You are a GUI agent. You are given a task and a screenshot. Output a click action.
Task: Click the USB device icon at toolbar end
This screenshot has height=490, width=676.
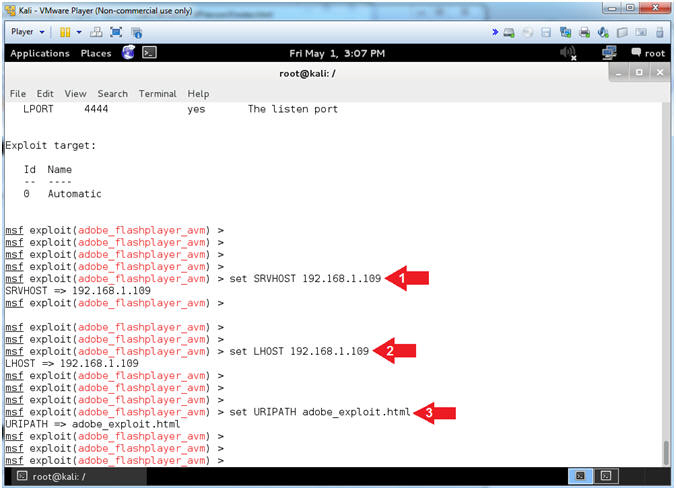(x=659, y=32)
